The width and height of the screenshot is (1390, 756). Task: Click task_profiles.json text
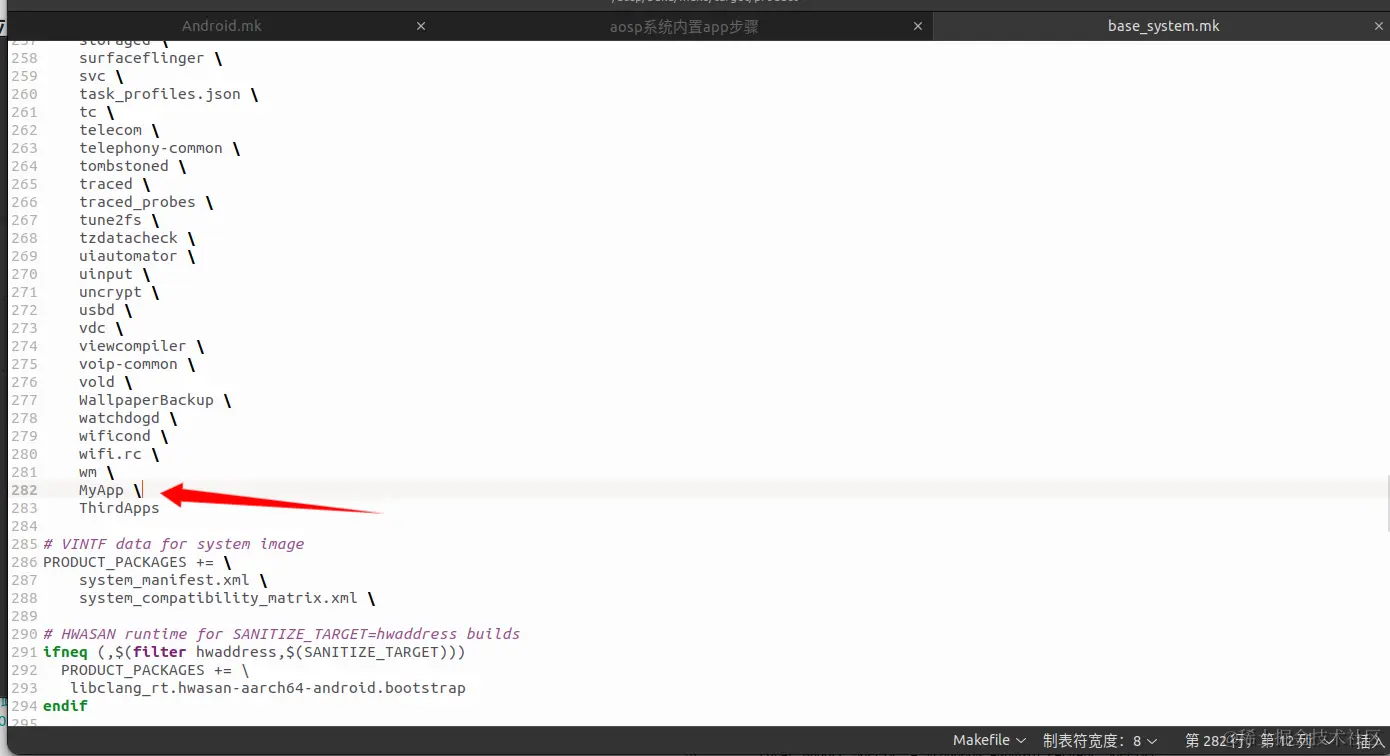(x=160, y=94)
